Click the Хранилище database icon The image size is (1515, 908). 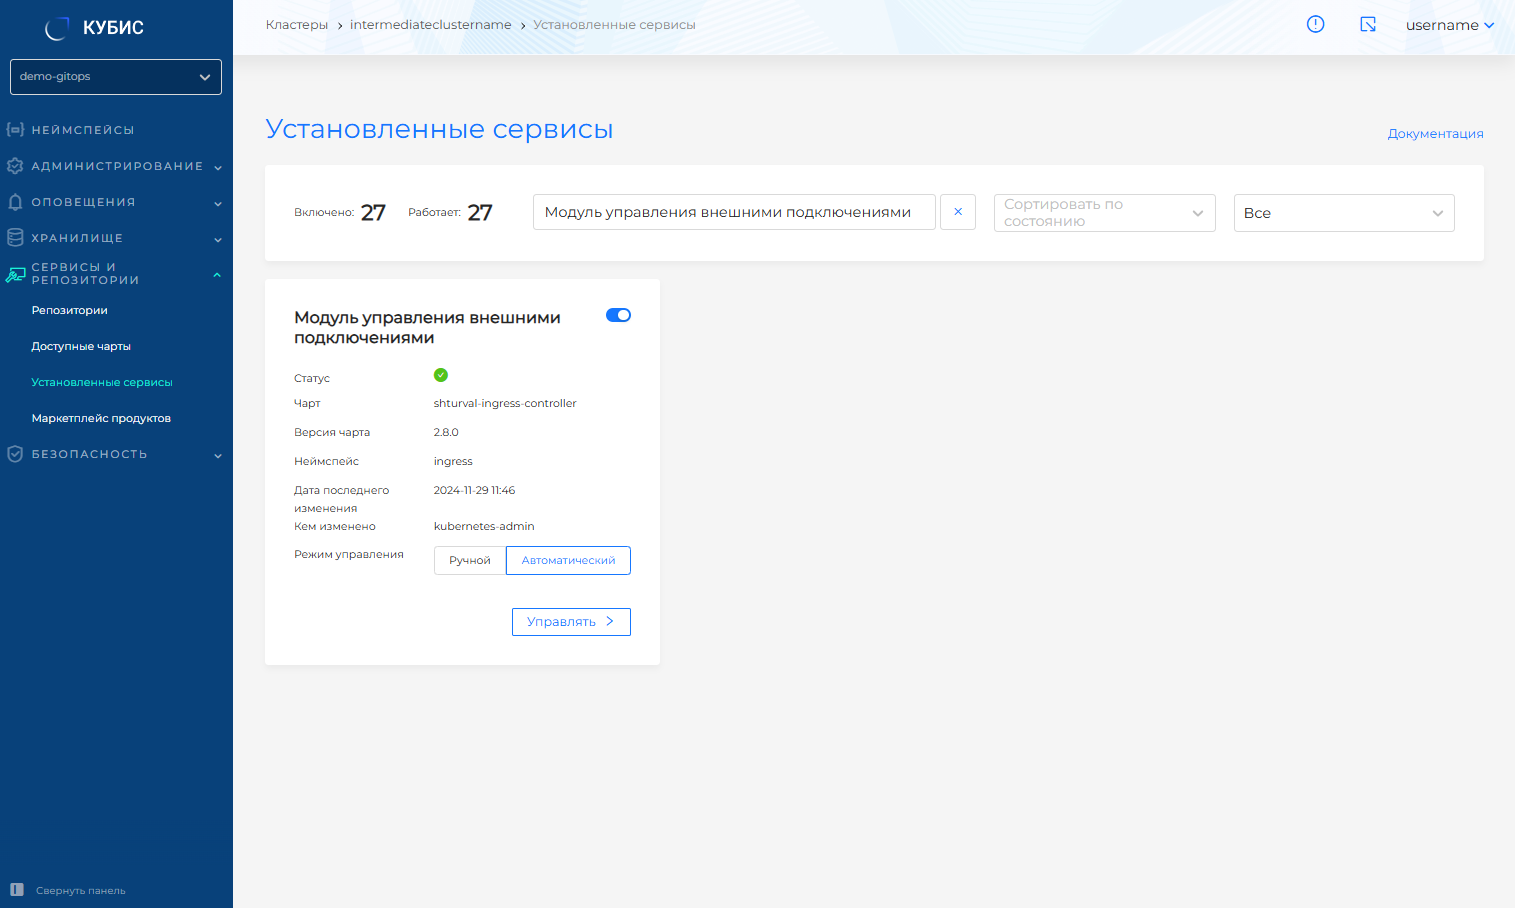tap(15, 238)
